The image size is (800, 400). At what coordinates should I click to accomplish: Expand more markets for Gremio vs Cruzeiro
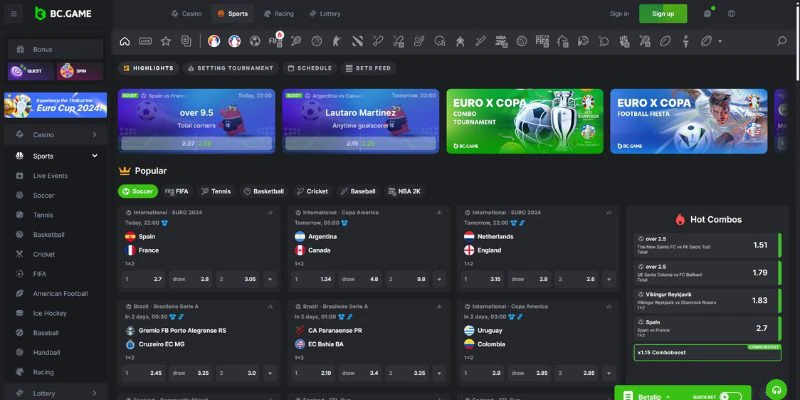(270, 373)
